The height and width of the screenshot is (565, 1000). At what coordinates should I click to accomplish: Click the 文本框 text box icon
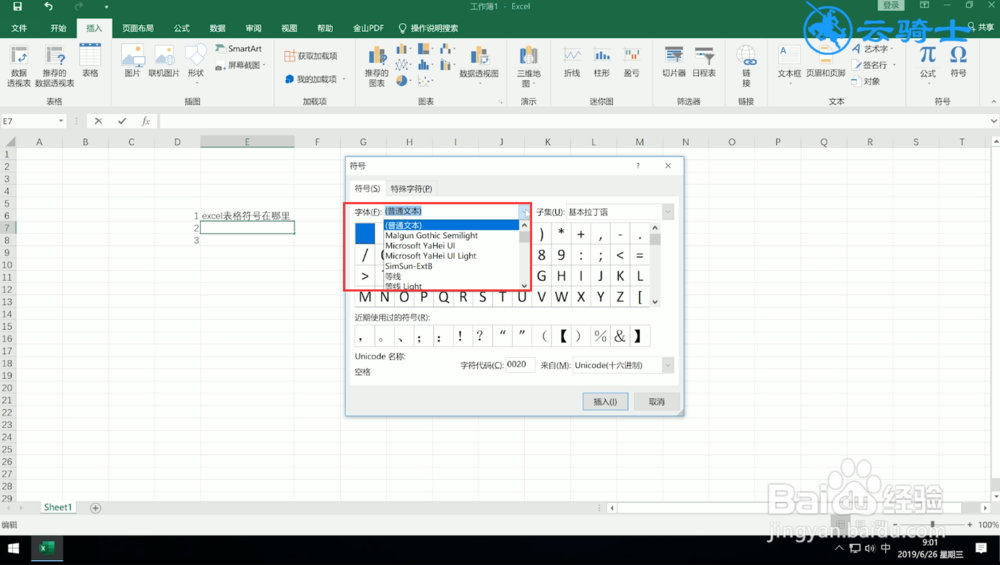pyautogui.click(x=789, y=62)
